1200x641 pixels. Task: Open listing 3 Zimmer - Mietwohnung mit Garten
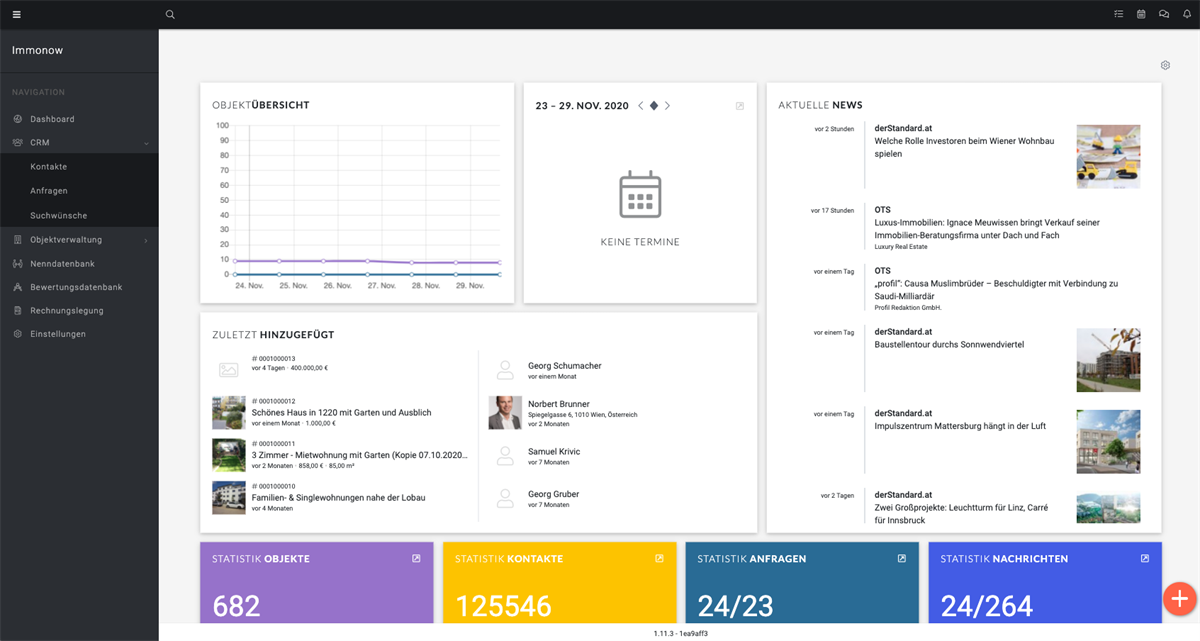click(360, 455)
